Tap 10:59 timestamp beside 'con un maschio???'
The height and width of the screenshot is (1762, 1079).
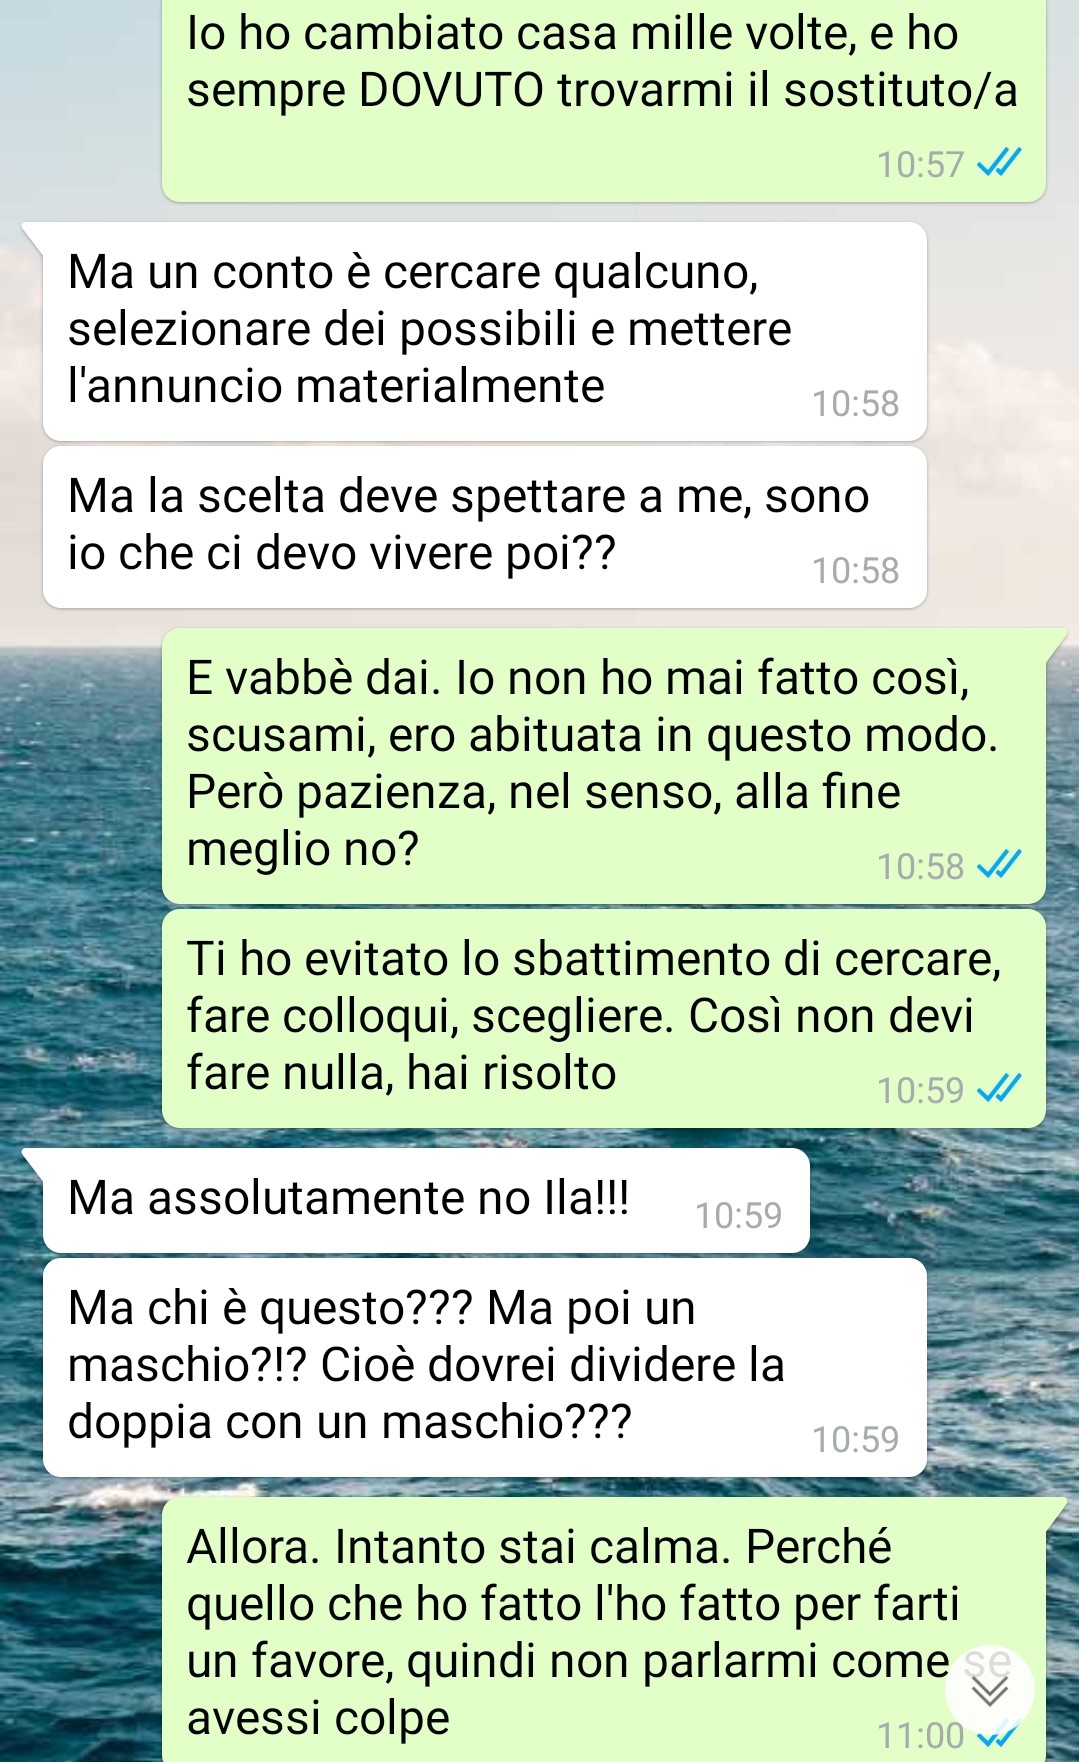point(856,1439)
